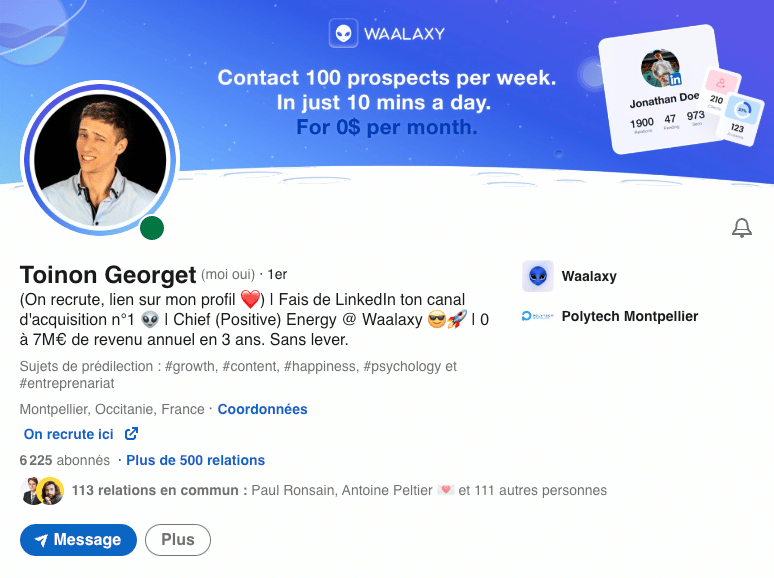Send a message with the Message button
The width and height of the screenshot is (774, 578).
(78, 539)
